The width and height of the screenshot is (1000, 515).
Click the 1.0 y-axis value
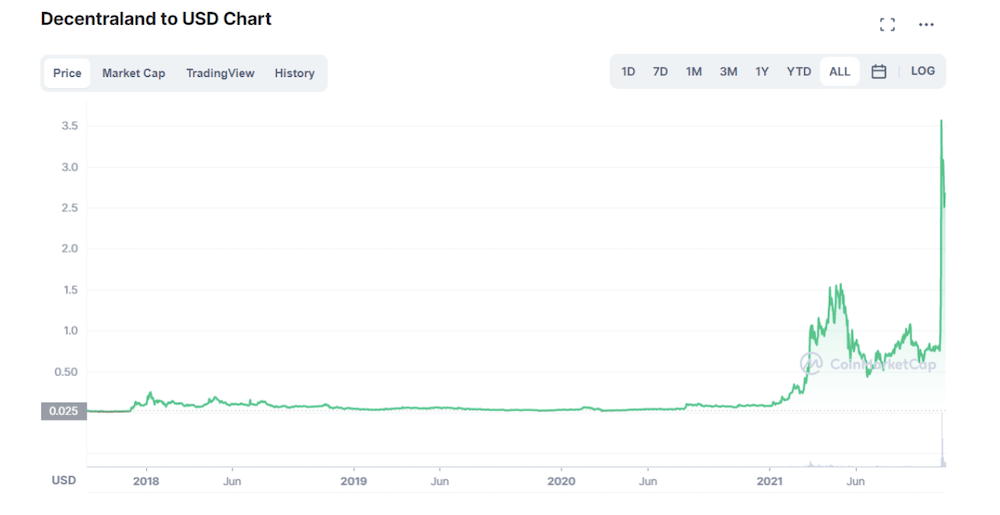70,331
